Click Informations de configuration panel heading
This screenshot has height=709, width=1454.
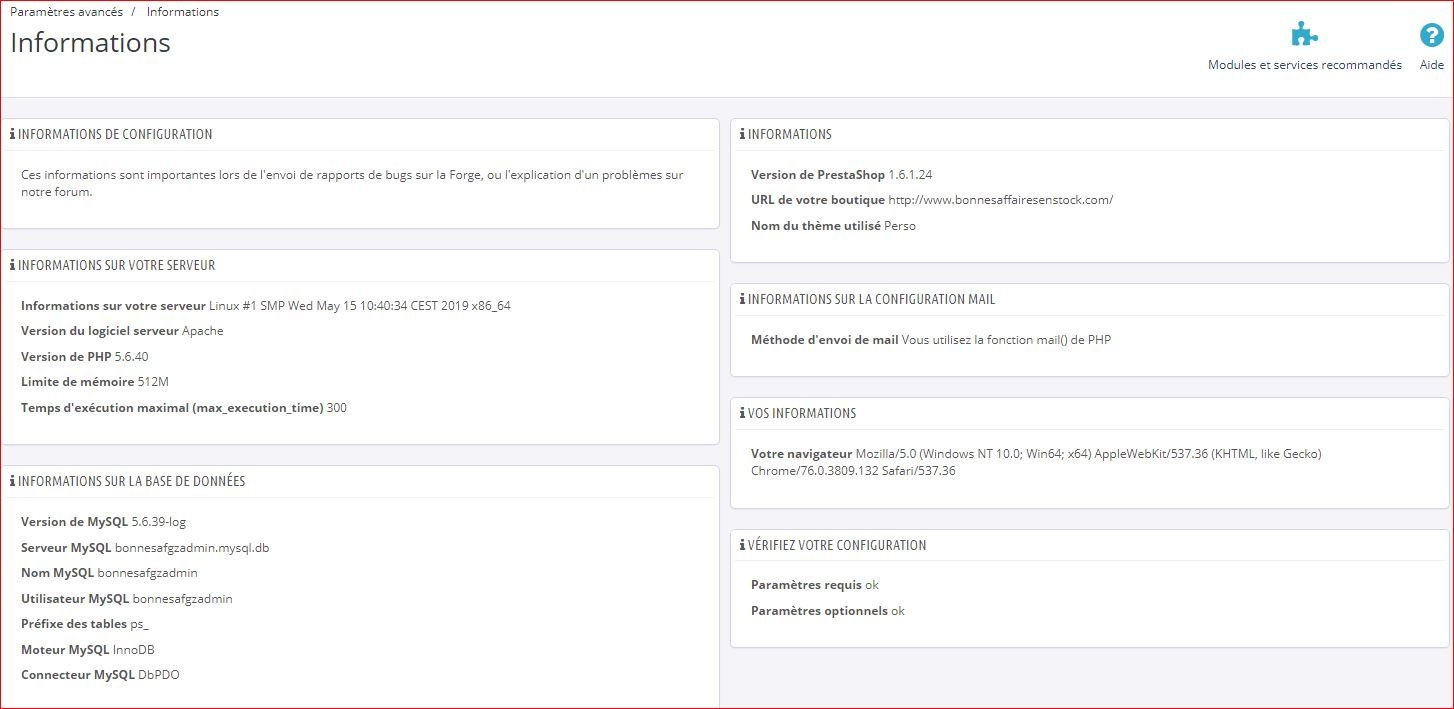115,134
